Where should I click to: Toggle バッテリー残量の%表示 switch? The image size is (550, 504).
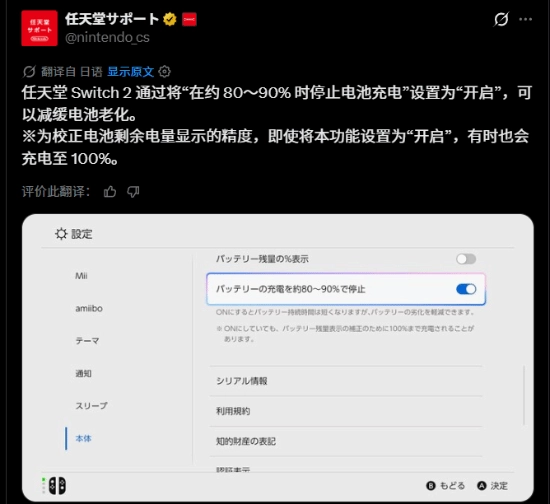(x=466, y=259)
